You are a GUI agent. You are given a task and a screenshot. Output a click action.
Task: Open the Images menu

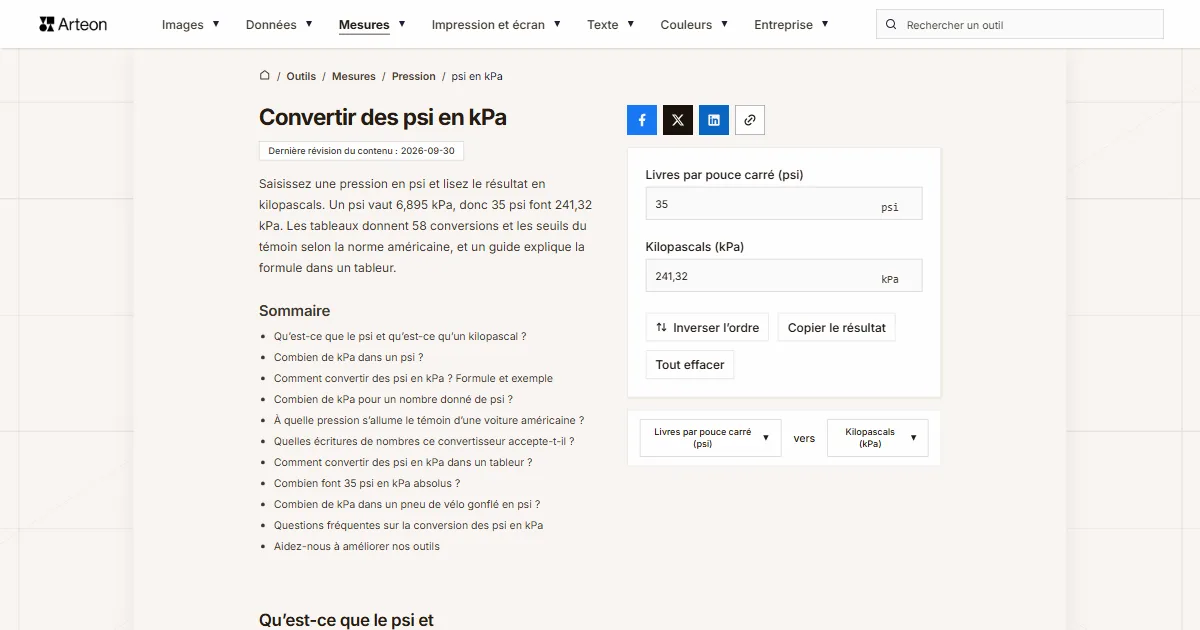(x=191, y=24)
